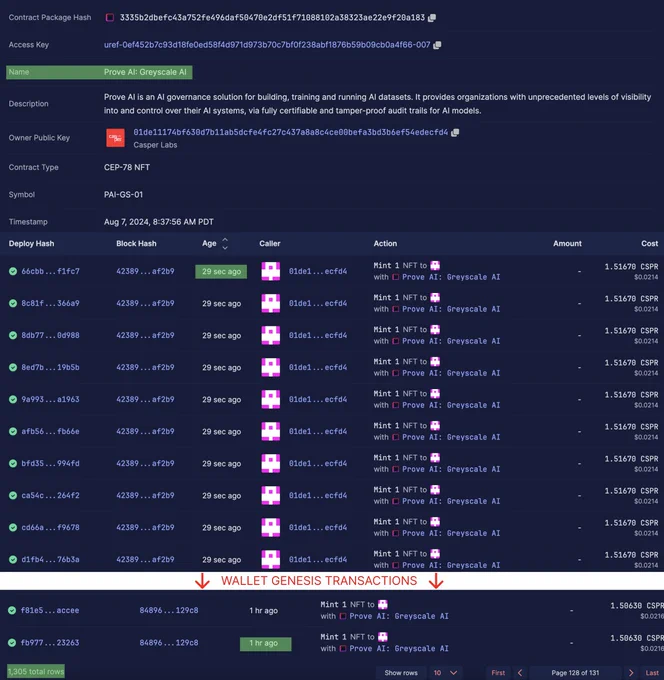
Task: Click caller avatar in ca54c...264f2 row
Action: click(271, 495)
